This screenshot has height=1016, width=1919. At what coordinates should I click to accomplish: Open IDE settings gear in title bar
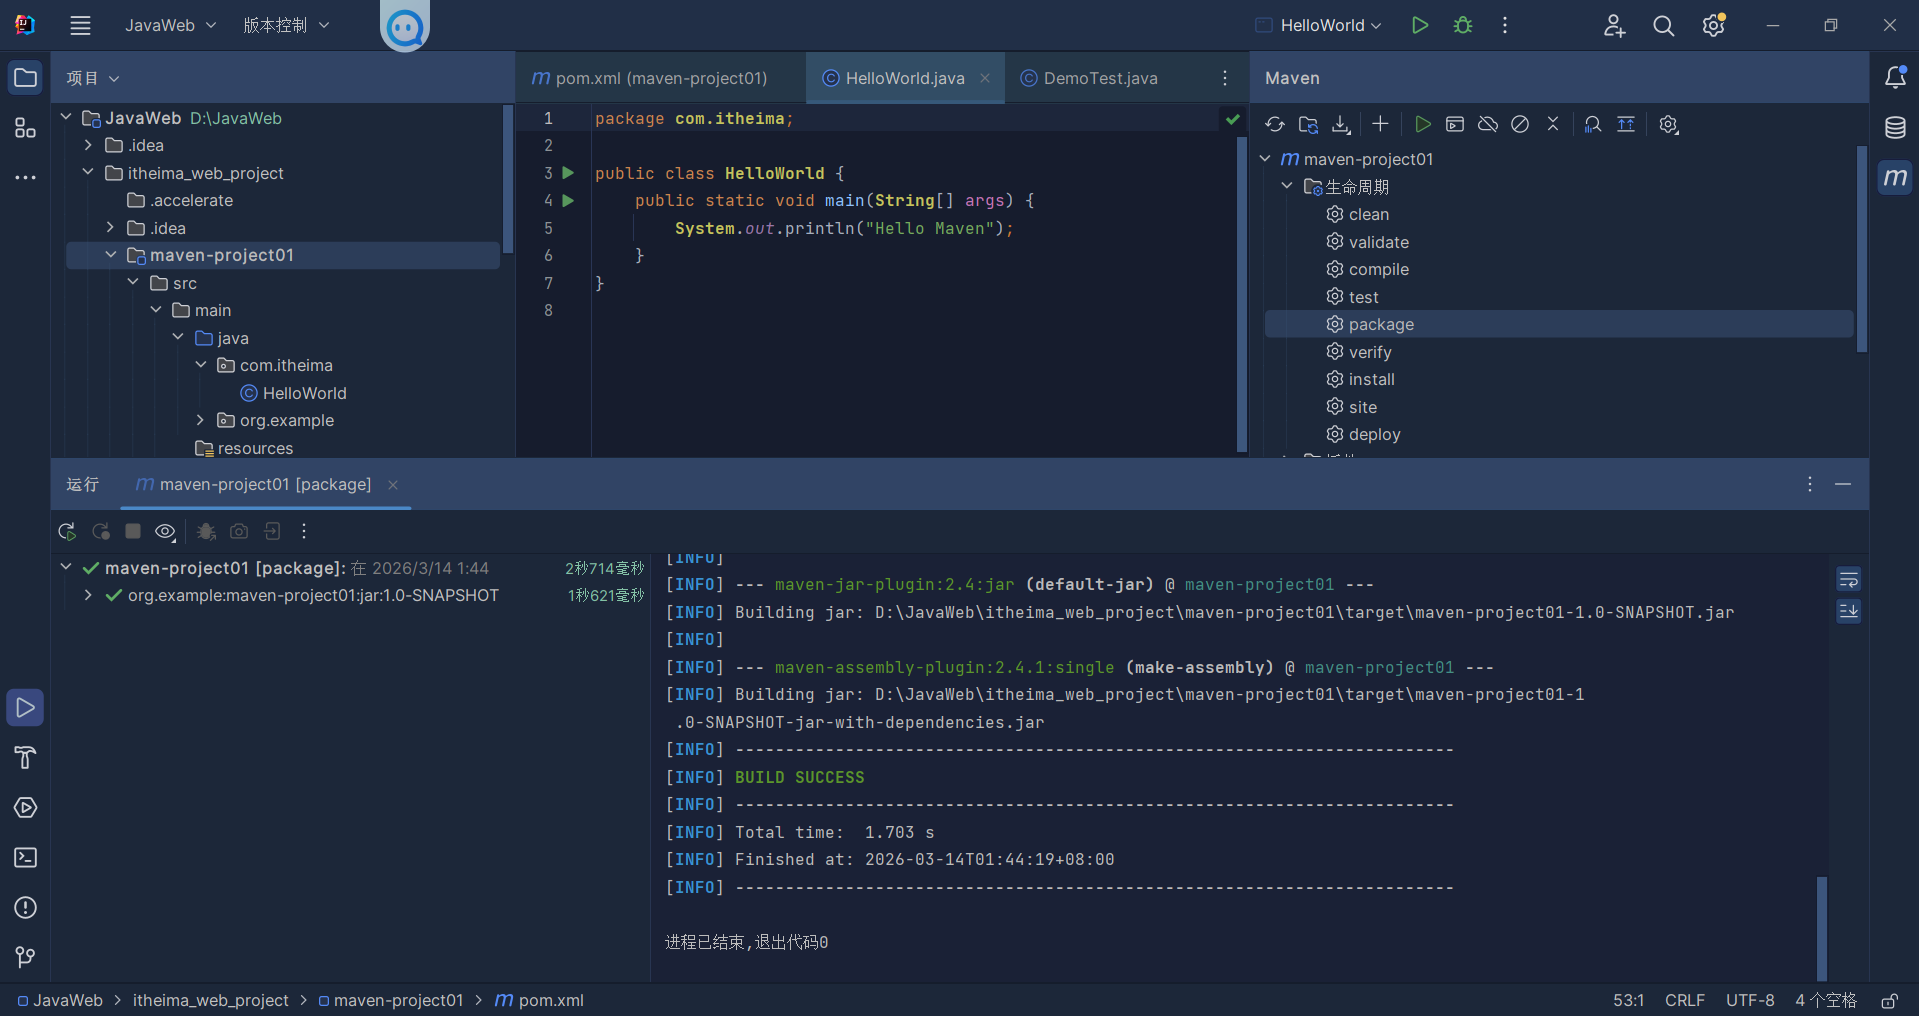[x=1714, y=26]
